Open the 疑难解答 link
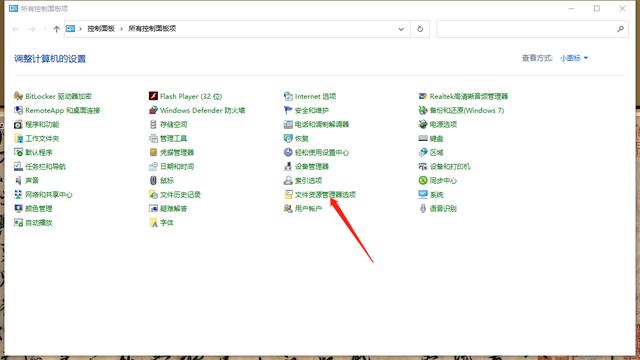 click(x=173, y=209)
